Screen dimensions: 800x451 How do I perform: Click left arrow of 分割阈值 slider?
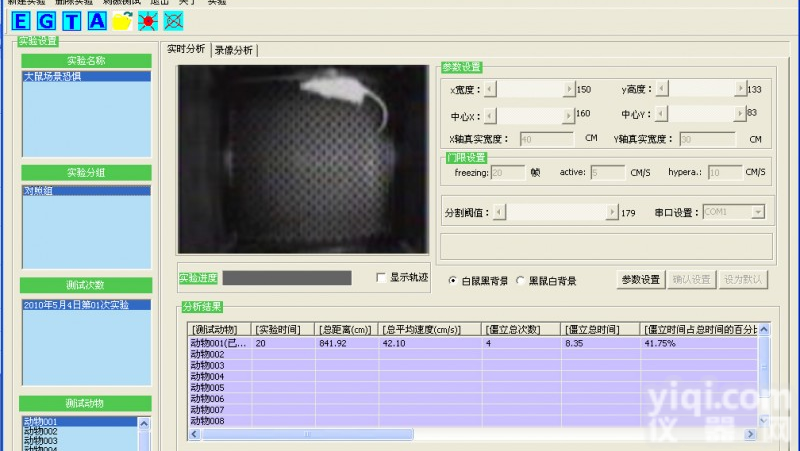pos(501,212)
